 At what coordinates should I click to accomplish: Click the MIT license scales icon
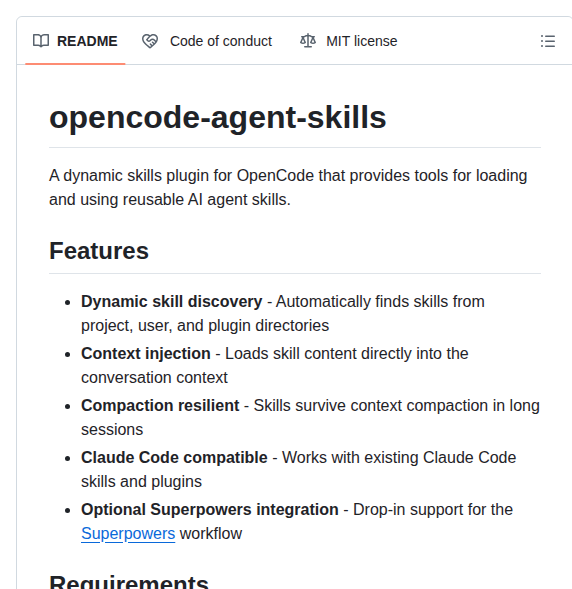point(308,41)
